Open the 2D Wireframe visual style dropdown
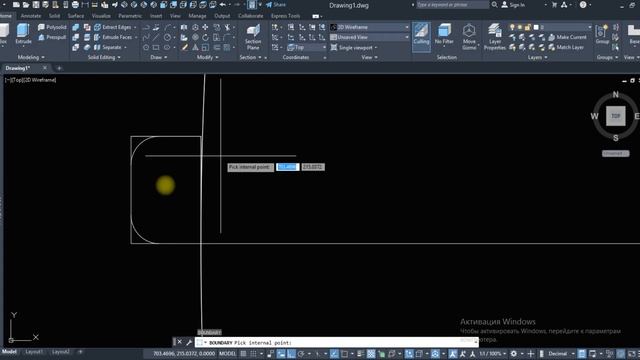The image size is (640, 360). 369,27
